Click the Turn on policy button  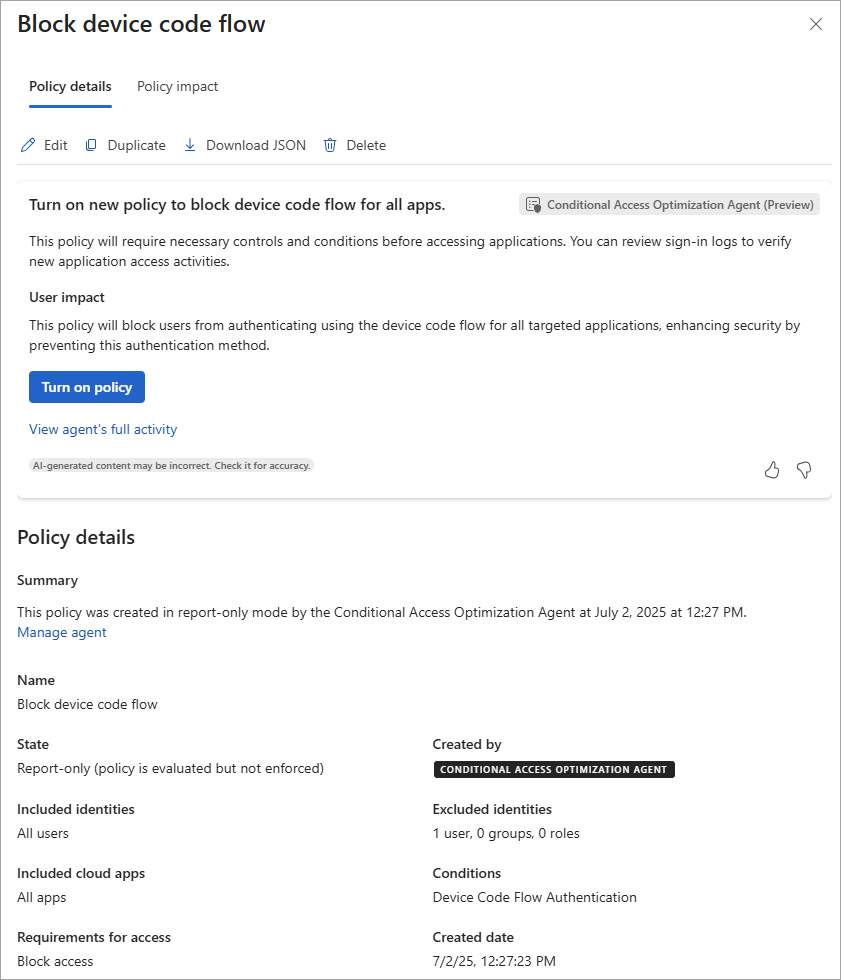[x=87, y=388]
